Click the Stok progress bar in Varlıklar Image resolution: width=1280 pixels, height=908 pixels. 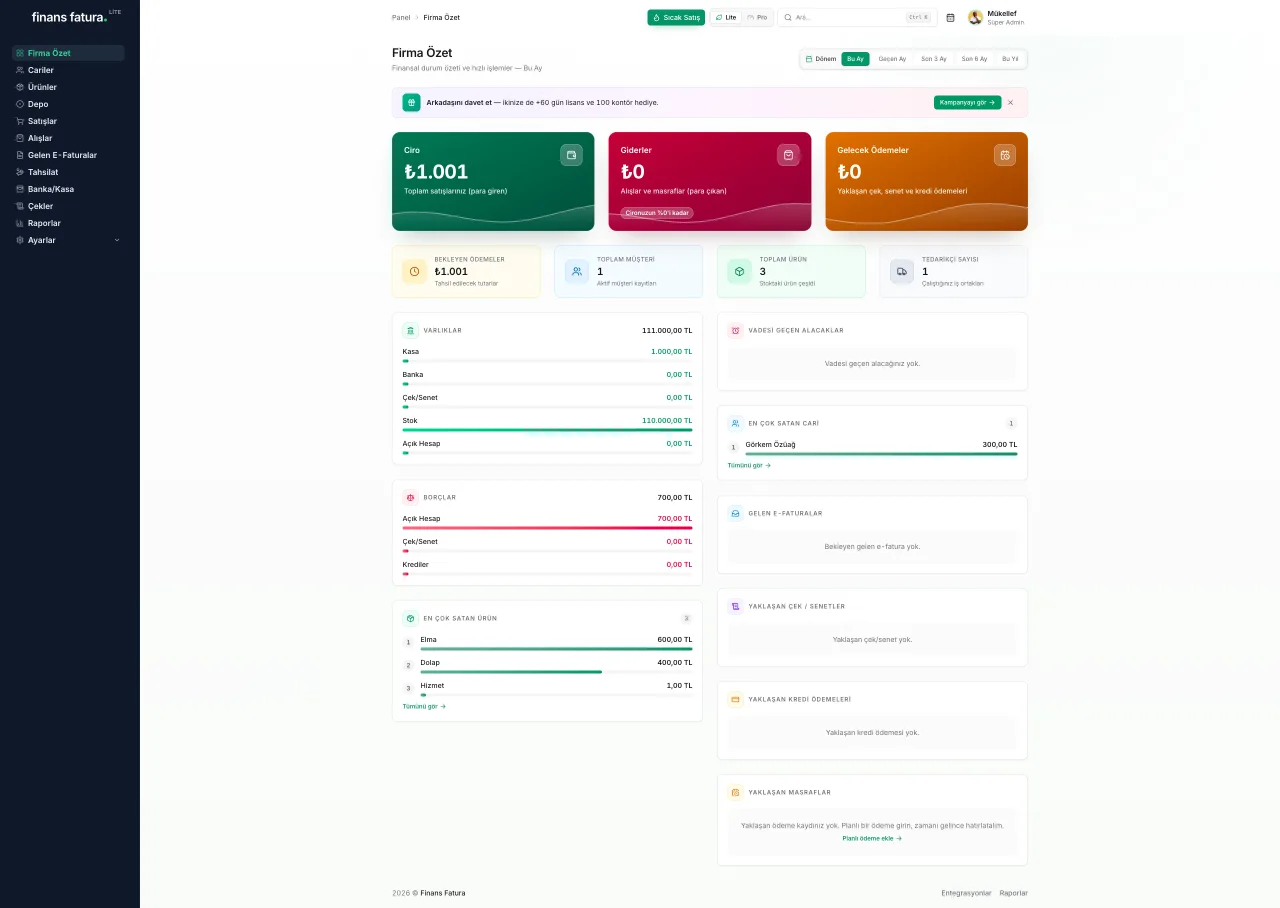(x=547, y=430)
